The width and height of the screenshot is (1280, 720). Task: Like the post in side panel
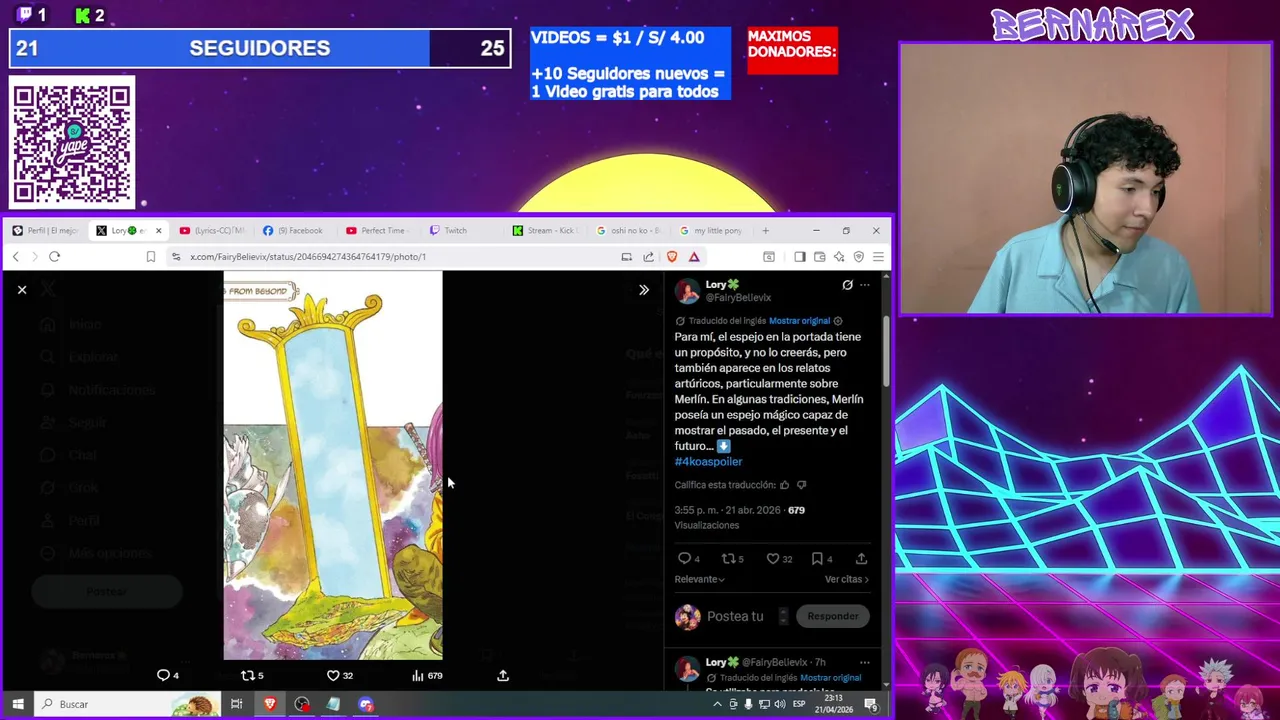point(773,559)
